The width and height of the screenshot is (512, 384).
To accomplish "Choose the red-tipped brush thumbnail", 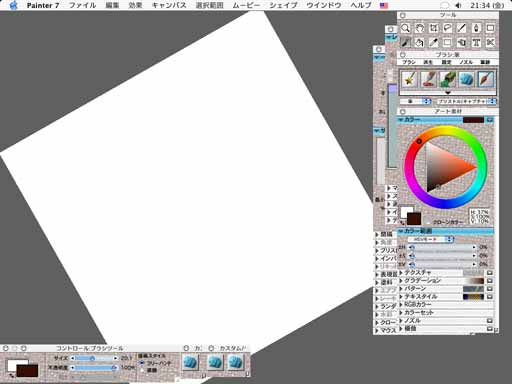I will click(x=429, y=80).
